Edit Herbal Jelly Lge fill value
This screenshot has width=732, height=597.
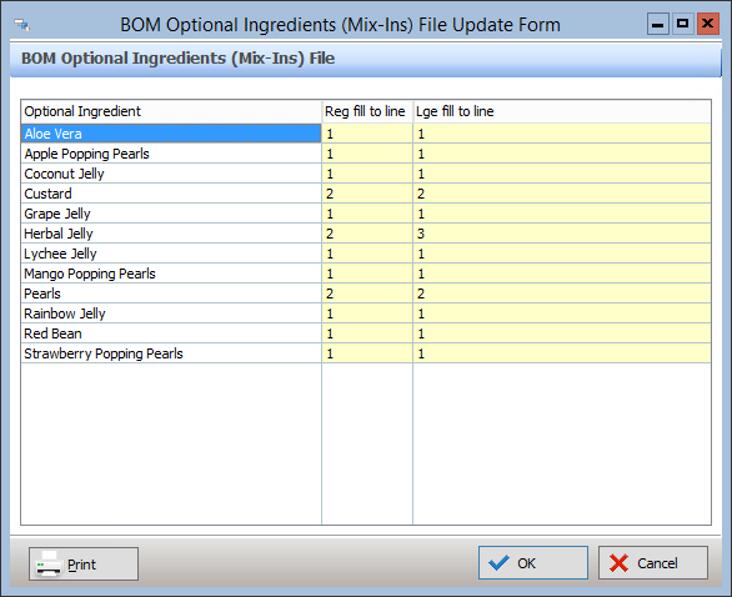pyautogui.click(x=560, y=233)
